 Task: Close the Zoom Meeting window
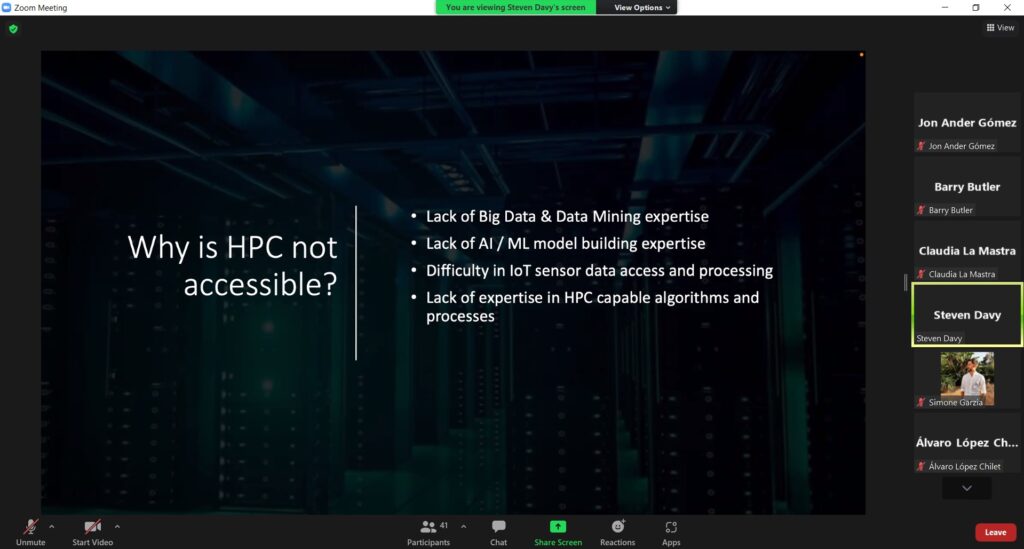click(1007, 7)
